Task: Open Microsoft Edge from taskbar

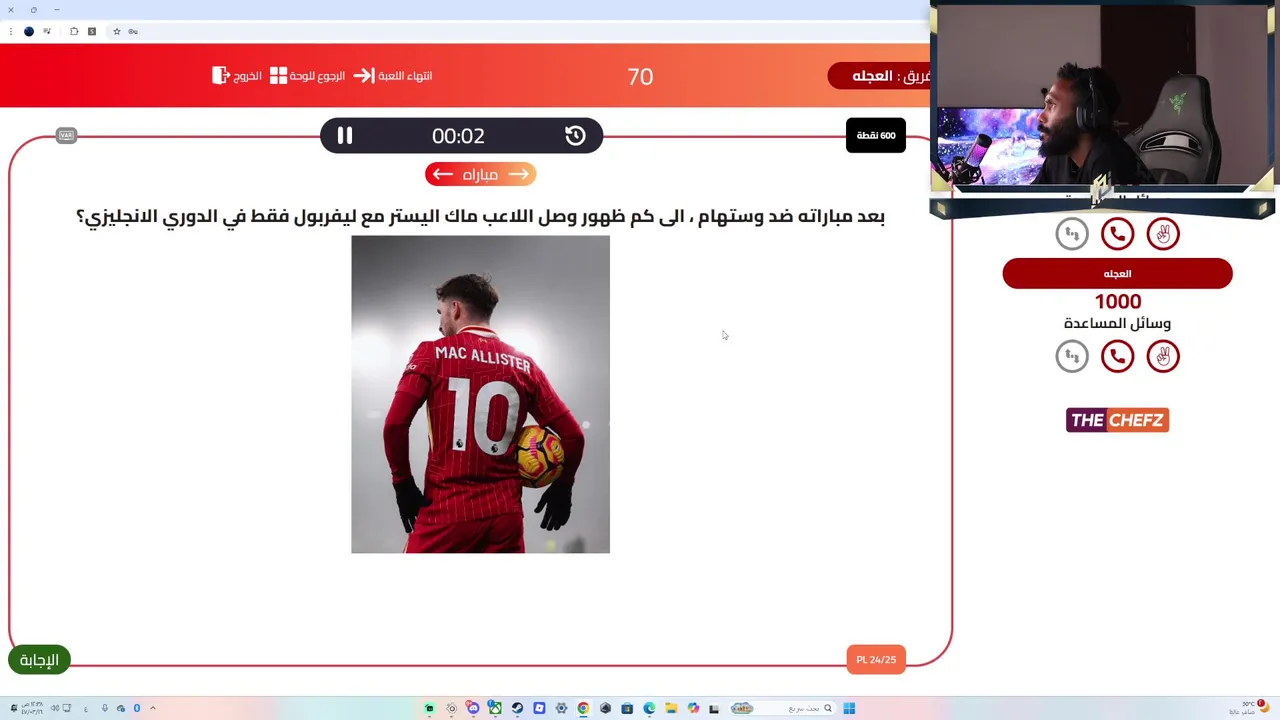Action: pyautogui.click(x=649, y=708)
